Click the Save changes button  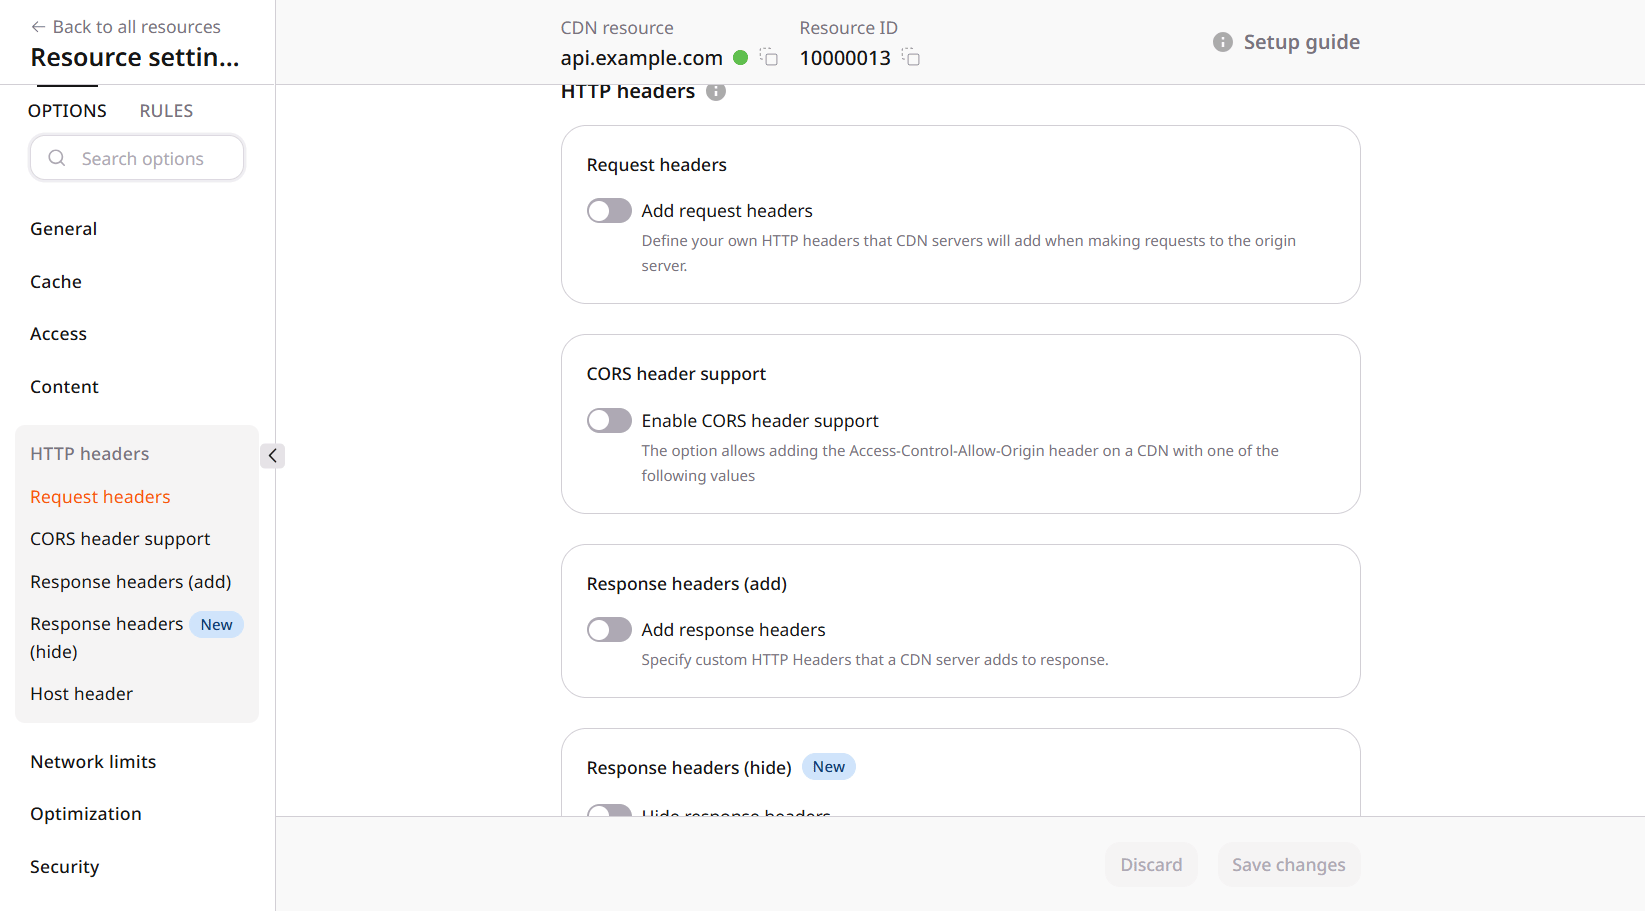tap(1289, 865)
